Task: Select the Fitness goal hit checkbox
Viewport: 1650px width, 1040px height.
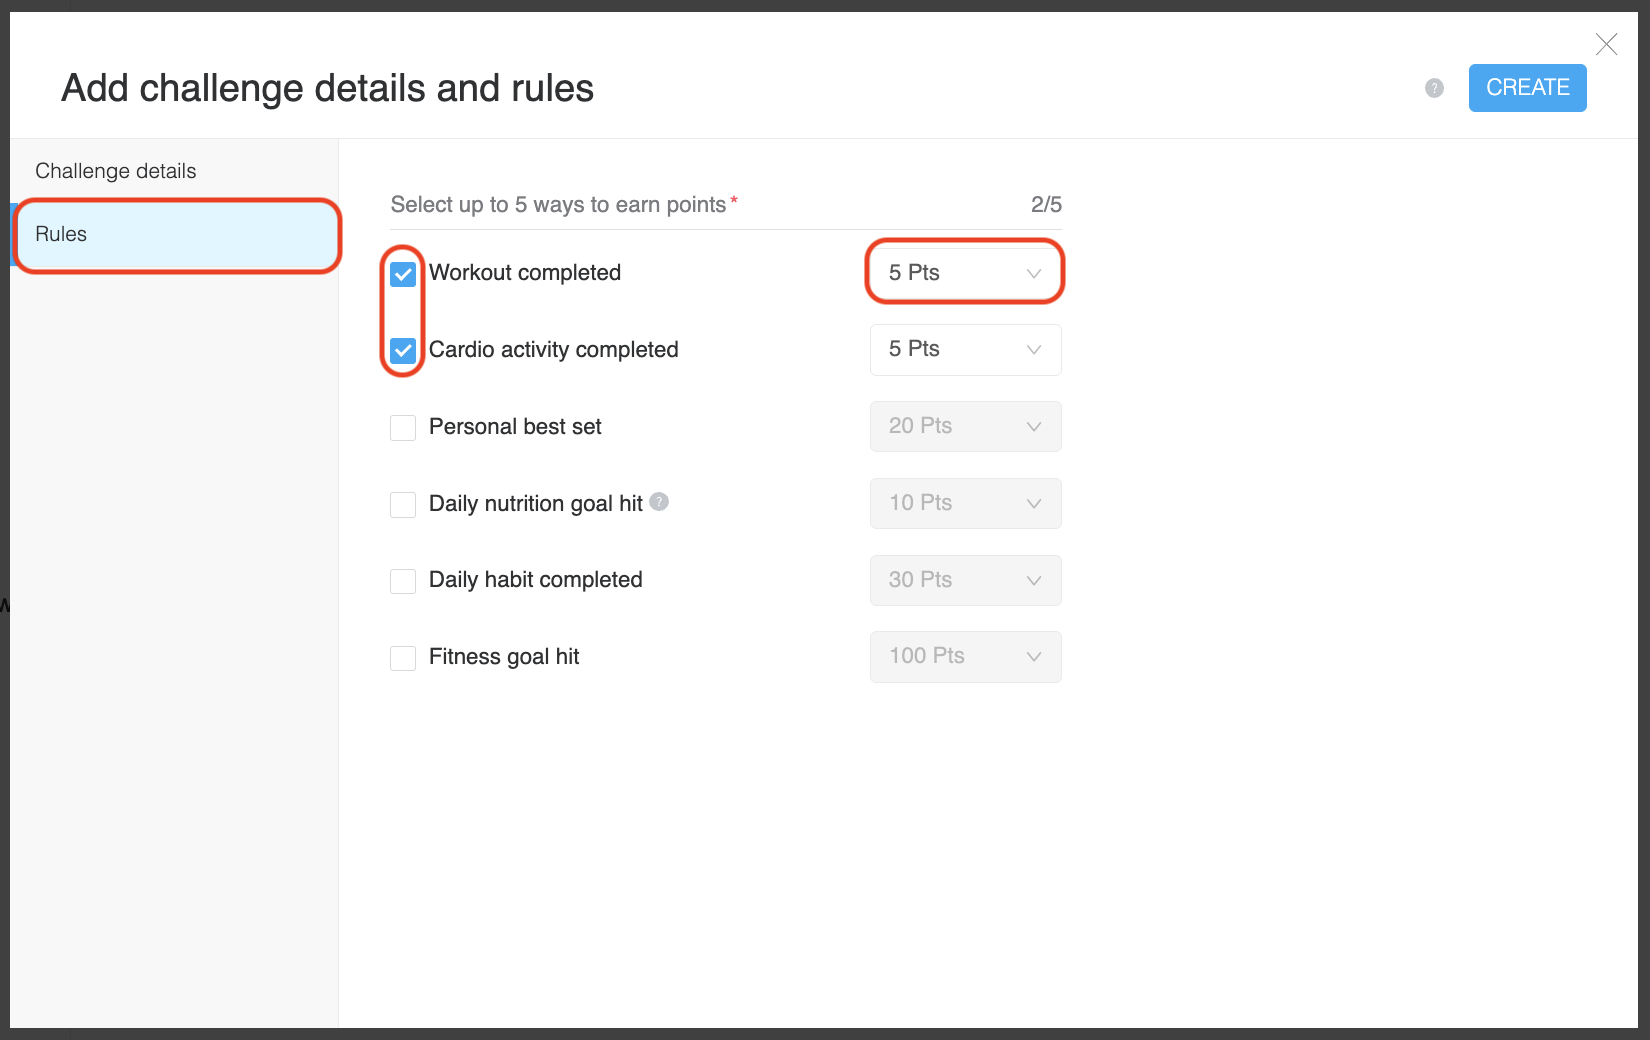Action: tap(403, 658)
